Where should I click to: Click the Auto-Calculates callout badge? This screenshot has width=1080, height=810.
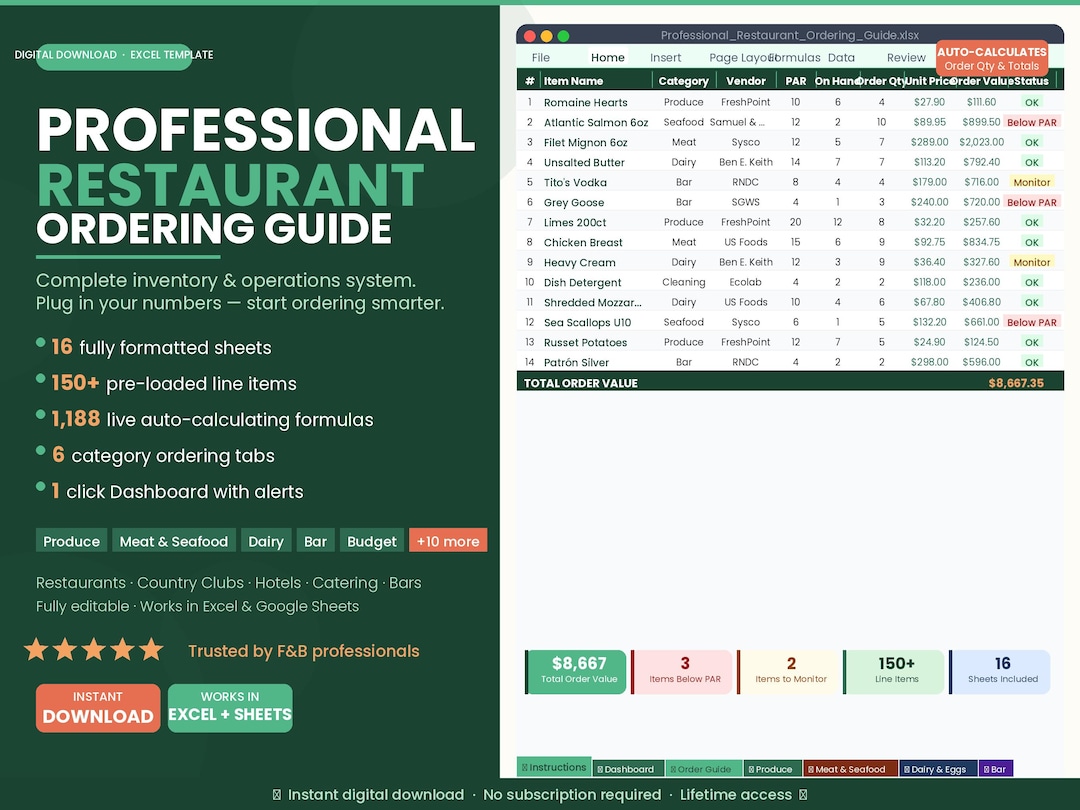(x=992, y=59)
